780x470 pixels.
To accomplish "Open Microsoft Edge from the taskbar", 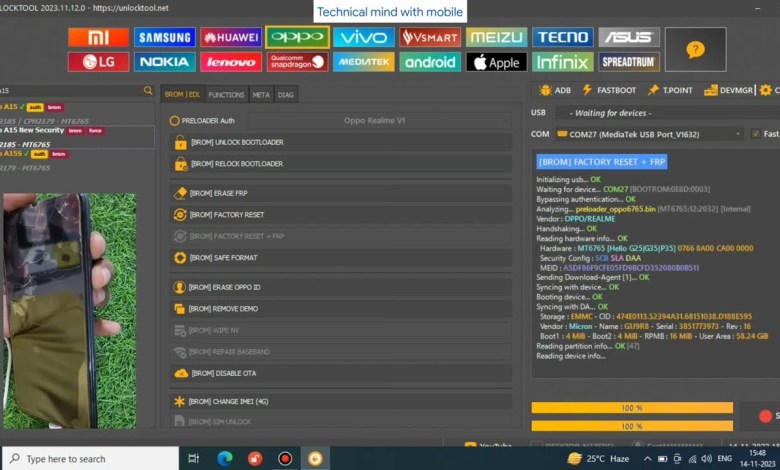I will [225, 459].
